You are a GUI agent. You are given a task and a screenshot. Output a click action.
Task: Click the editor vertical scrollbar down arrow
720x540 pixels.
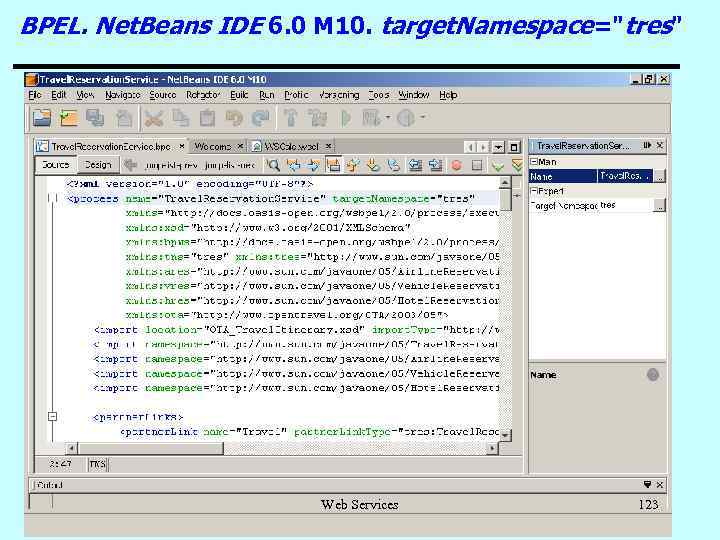click(x=505, y=434)
